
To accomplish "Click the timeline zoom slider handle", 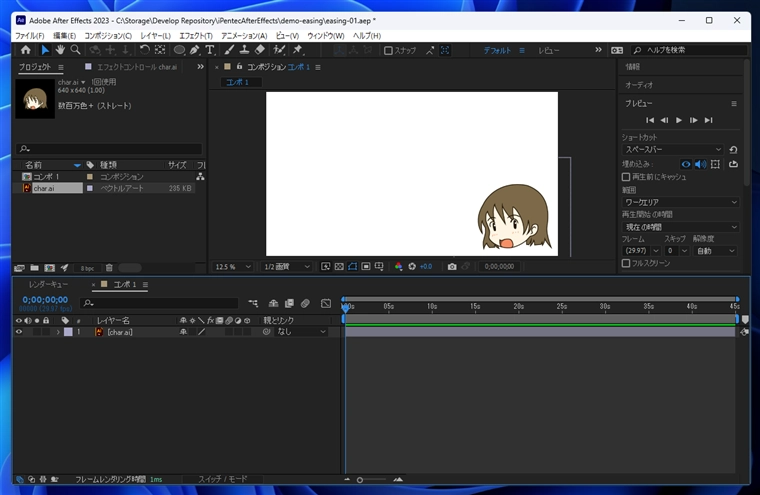I will tap(360, 480).
